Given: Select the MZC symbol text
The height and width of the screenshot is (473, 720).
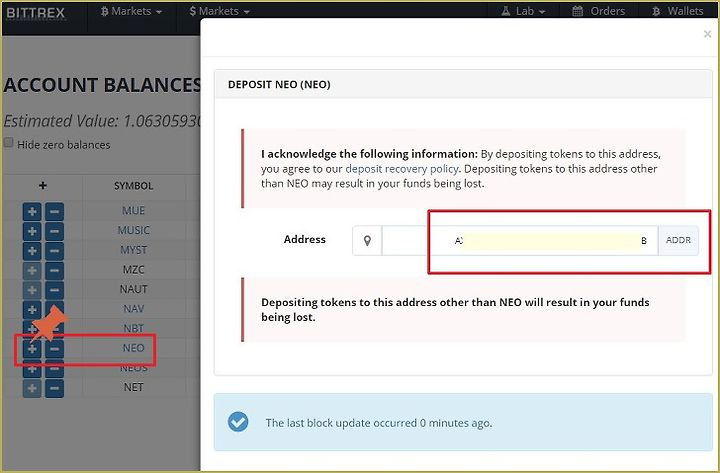Looking at the screenshot, I should click(134, 269).
